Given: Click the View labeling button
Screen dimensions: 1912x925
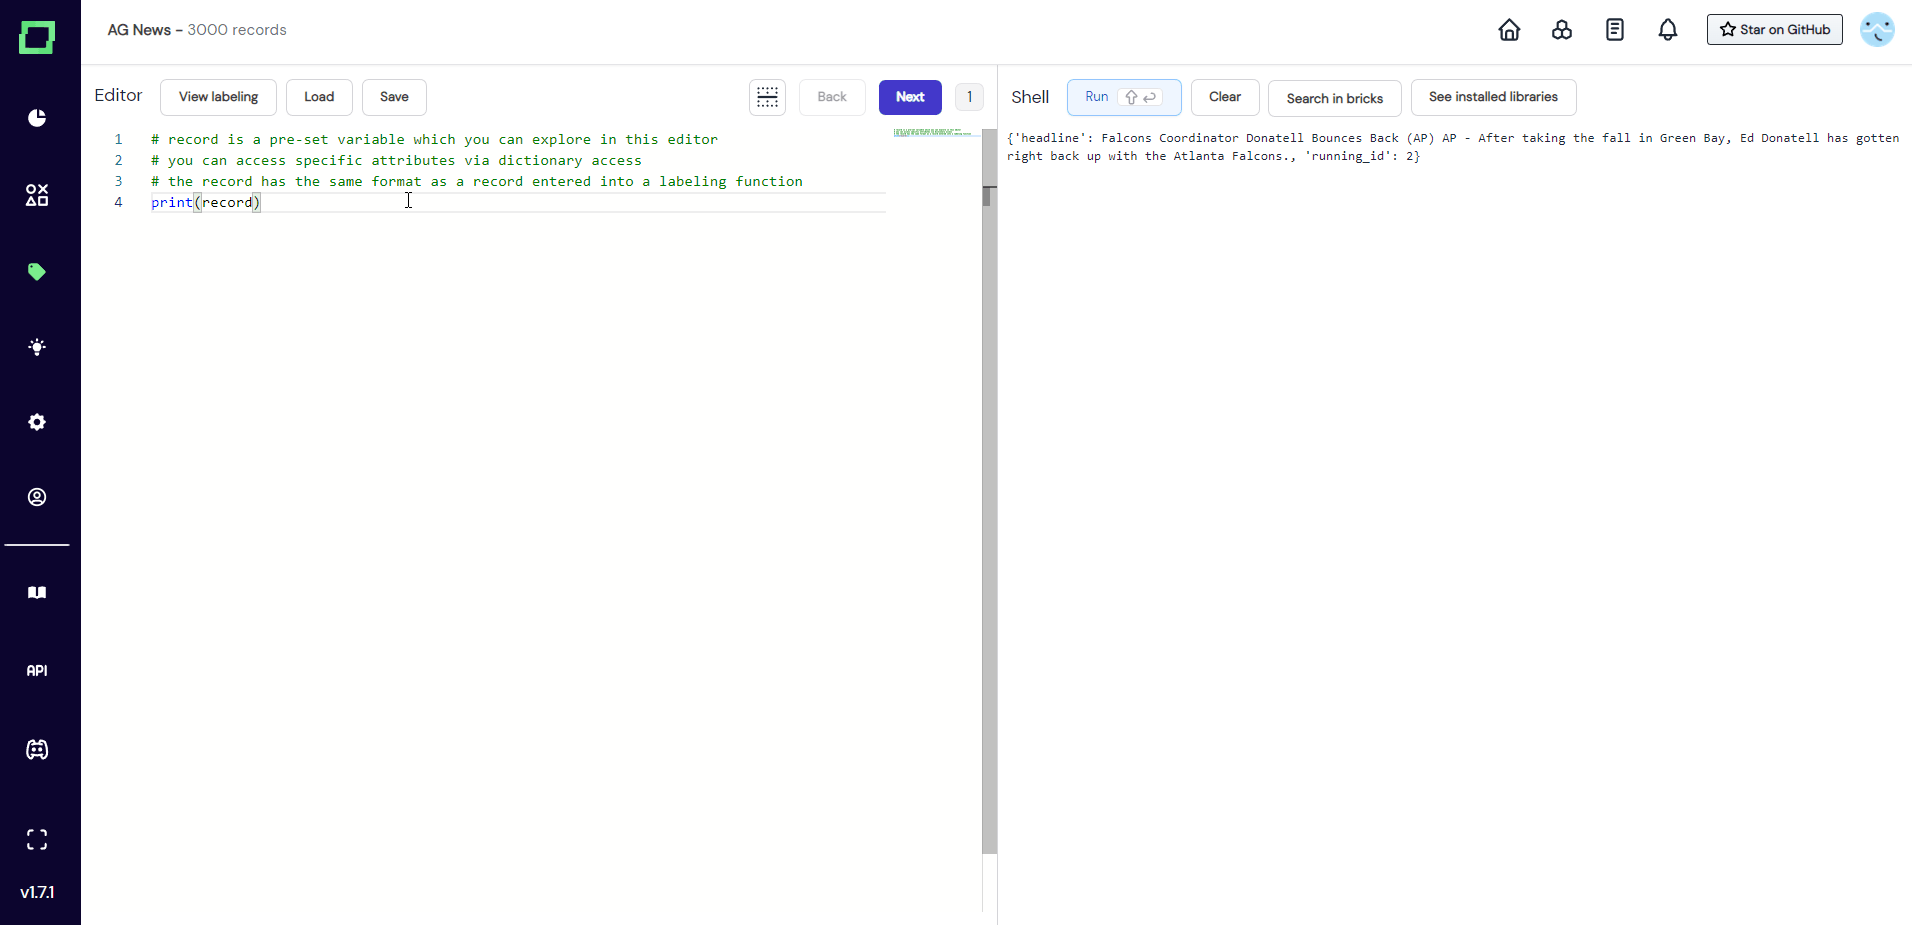Looking at the screenshot, I should click(218, 97).
